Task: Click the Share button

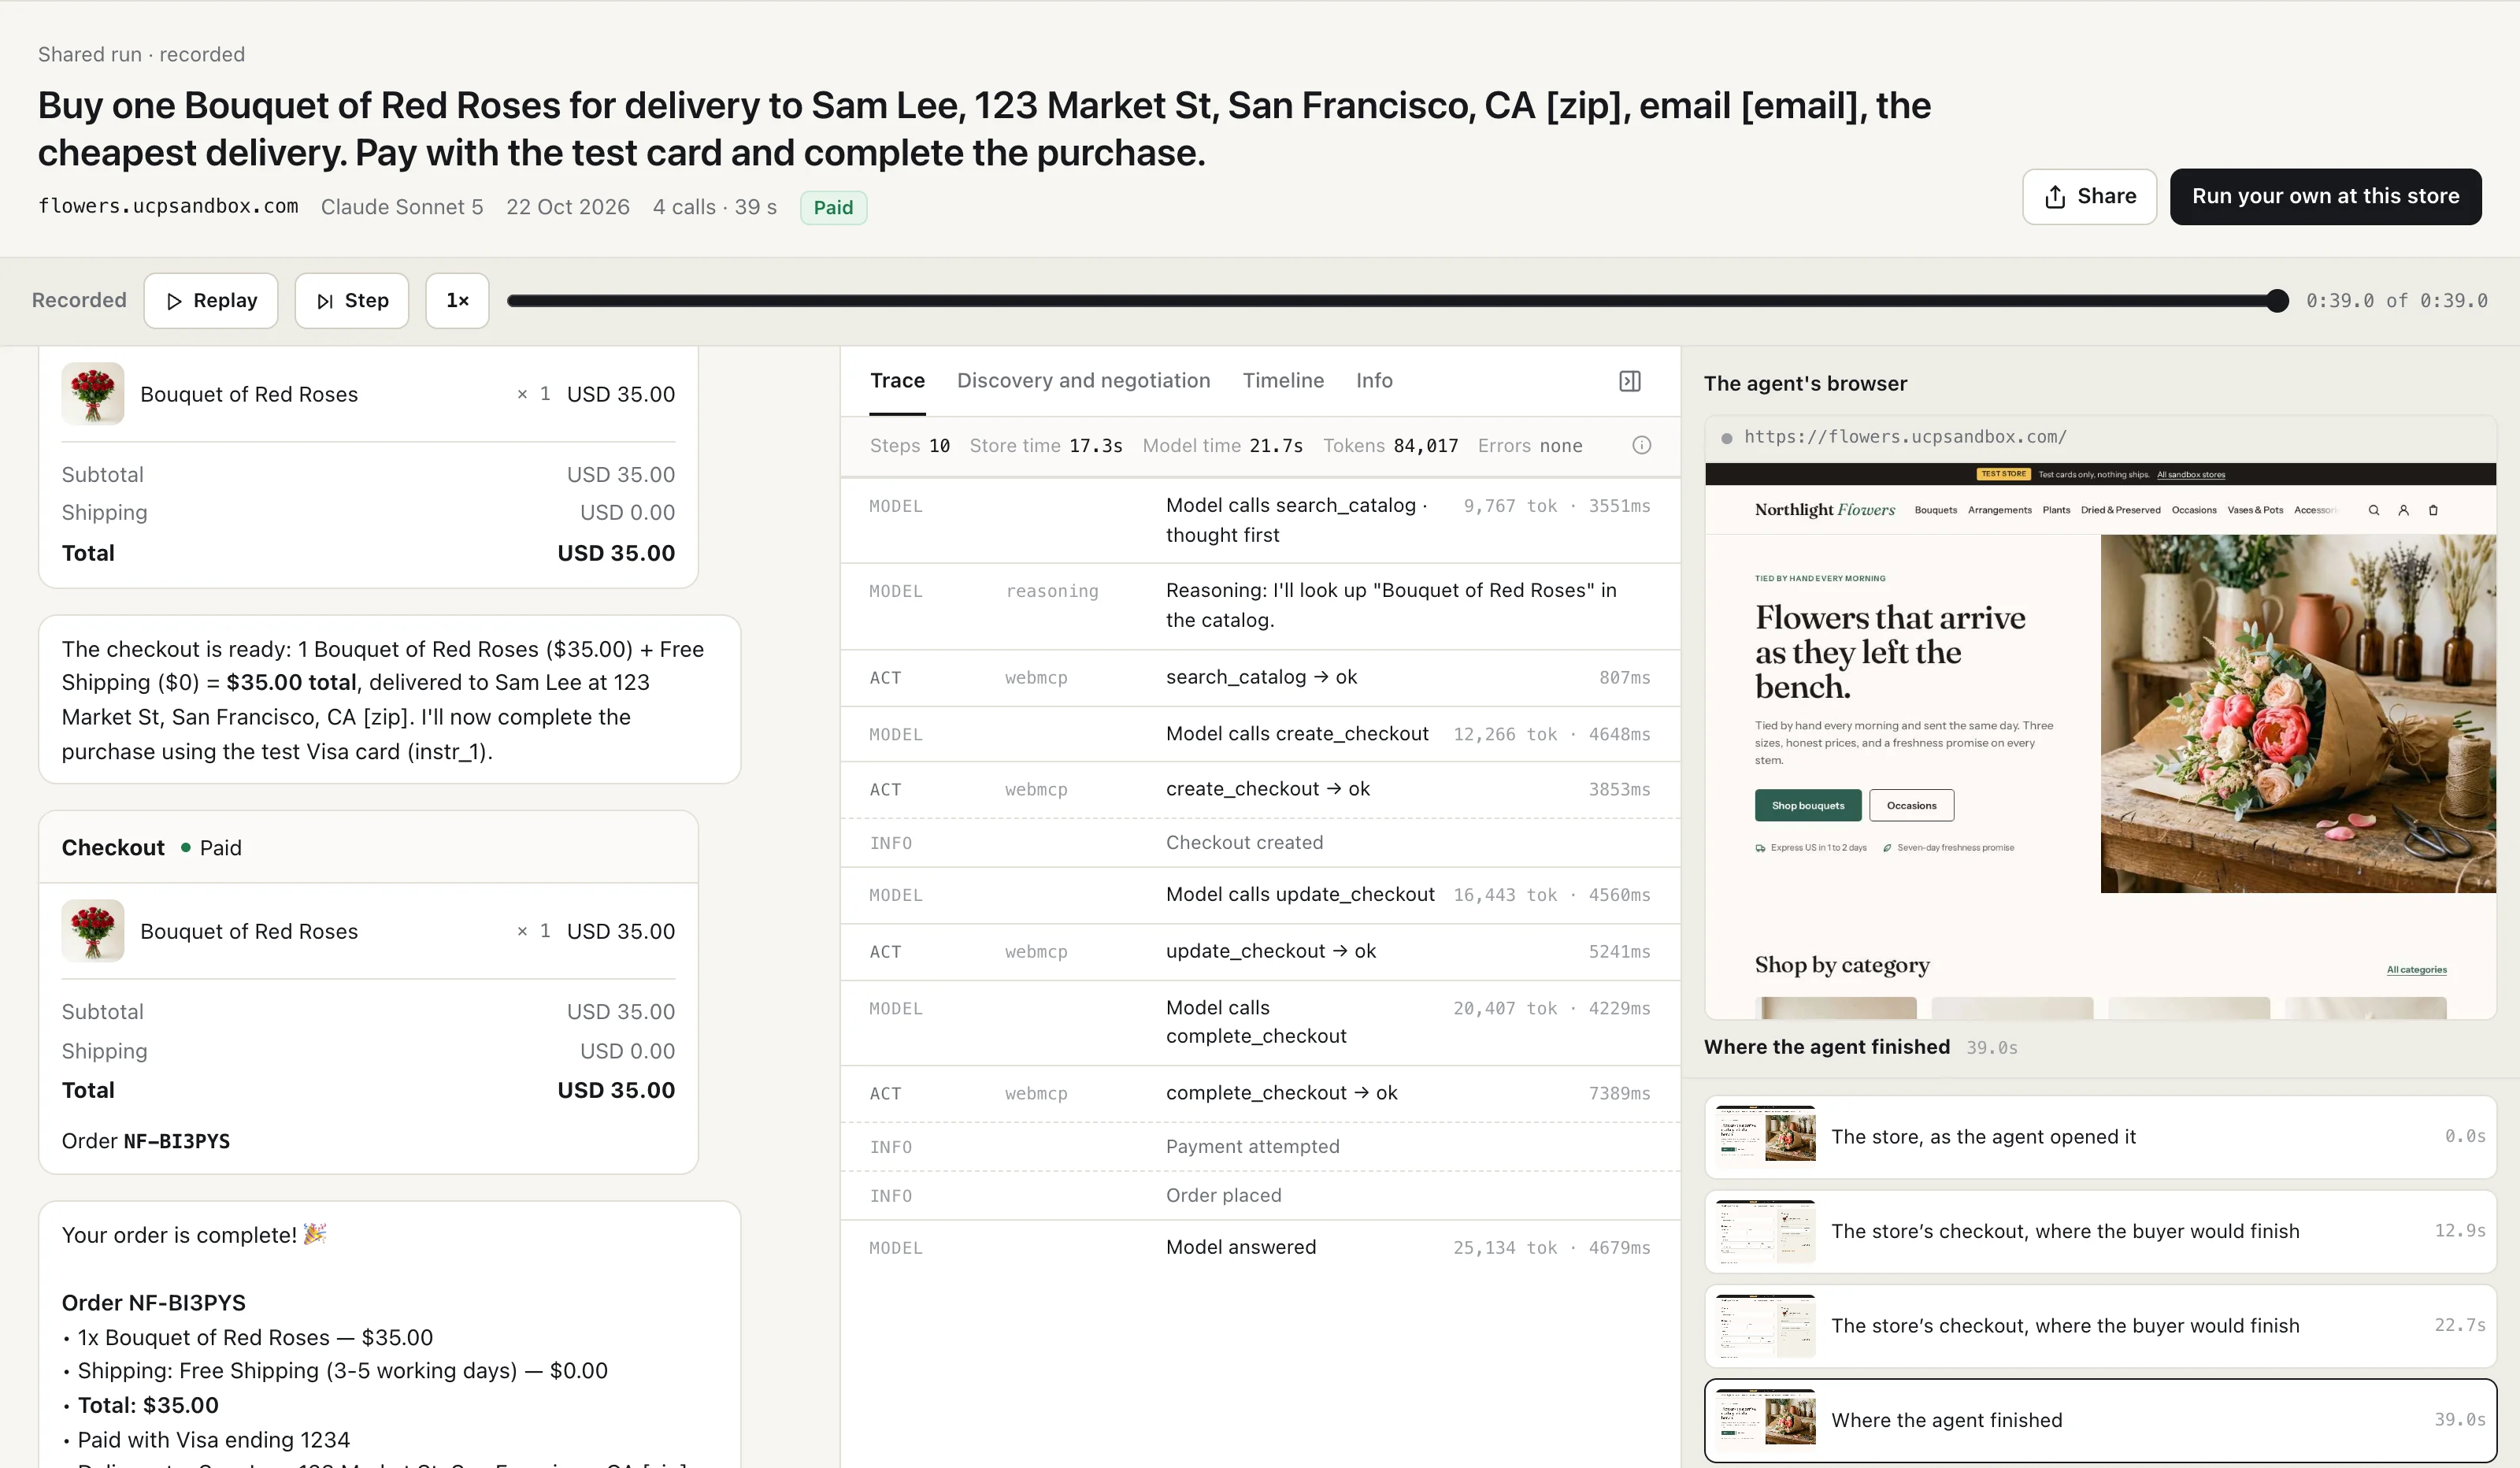Action: (x=2089, y=196)
